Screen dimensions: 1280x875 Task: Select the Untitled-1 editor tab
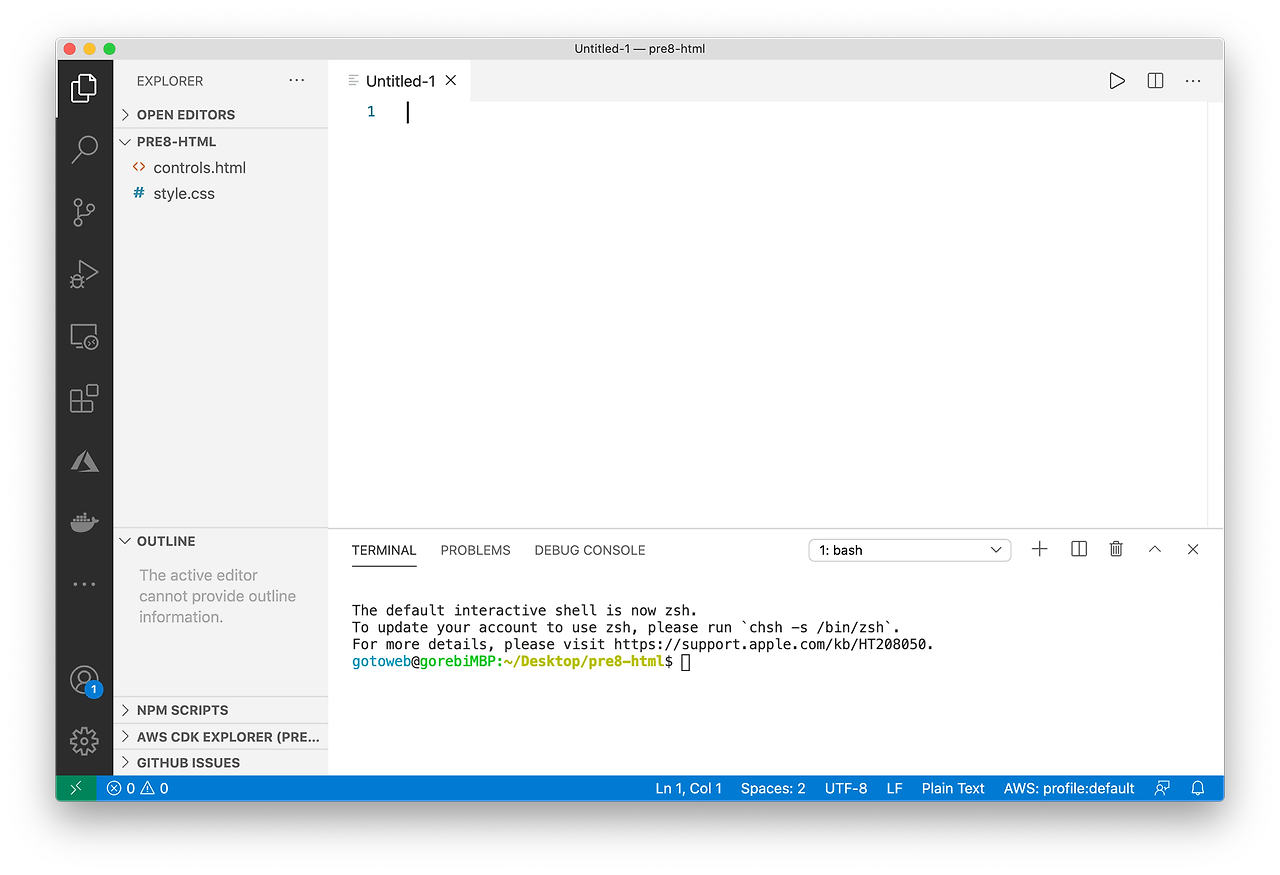tap(400, 81)
